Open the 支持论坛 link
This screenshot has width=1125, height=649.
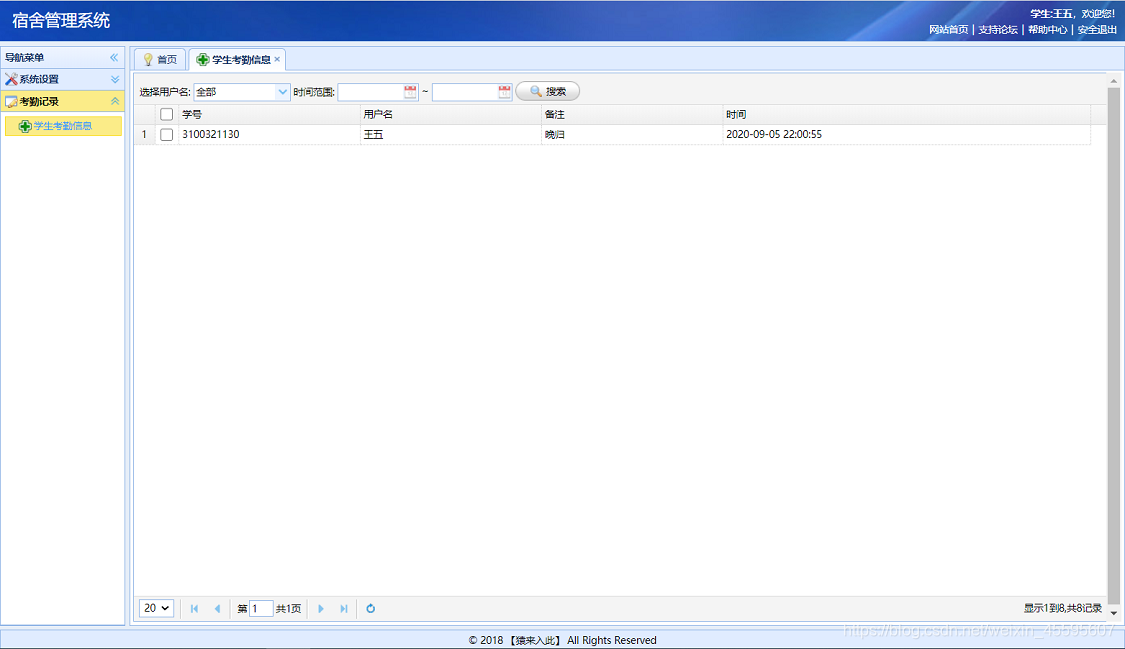998,30
